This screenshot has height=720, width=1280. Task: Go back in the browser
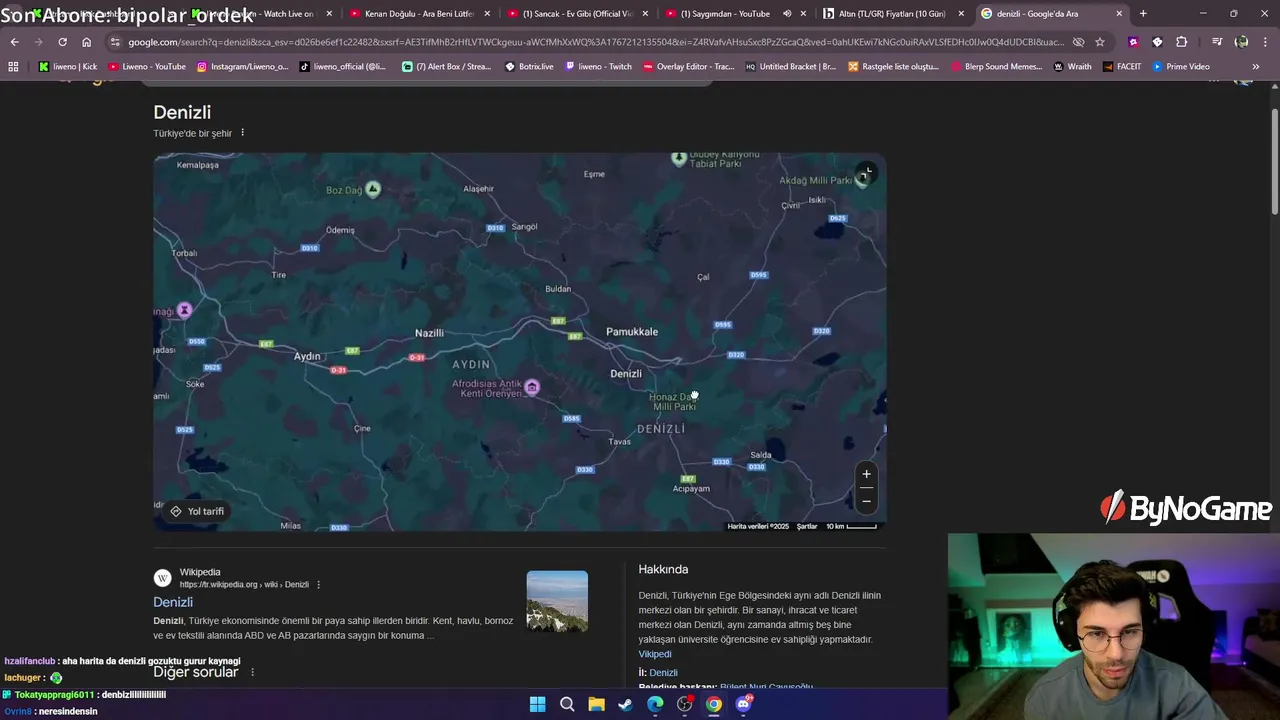pyautogui.click(x=14, y=42)
